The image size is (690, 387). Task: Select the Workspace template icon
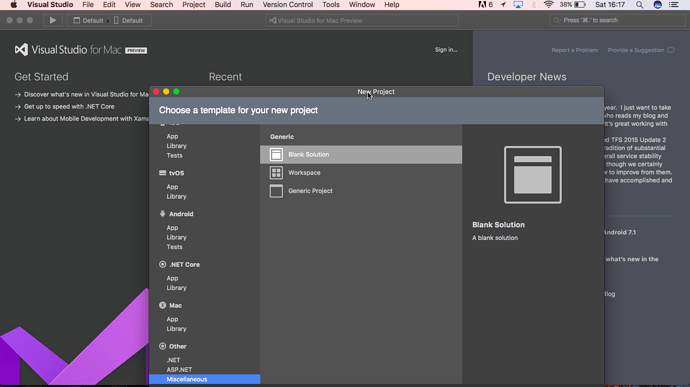pyautogui.click(x=276, y=173)
